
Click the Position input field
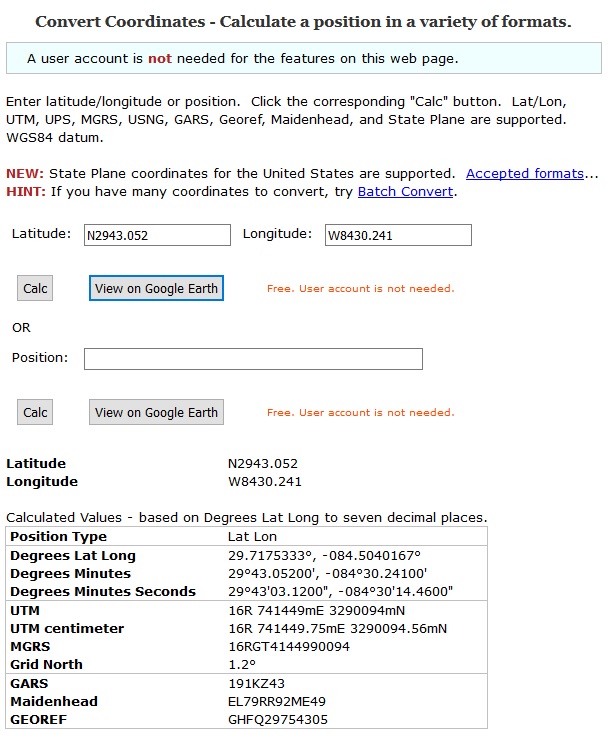point(253,359)
